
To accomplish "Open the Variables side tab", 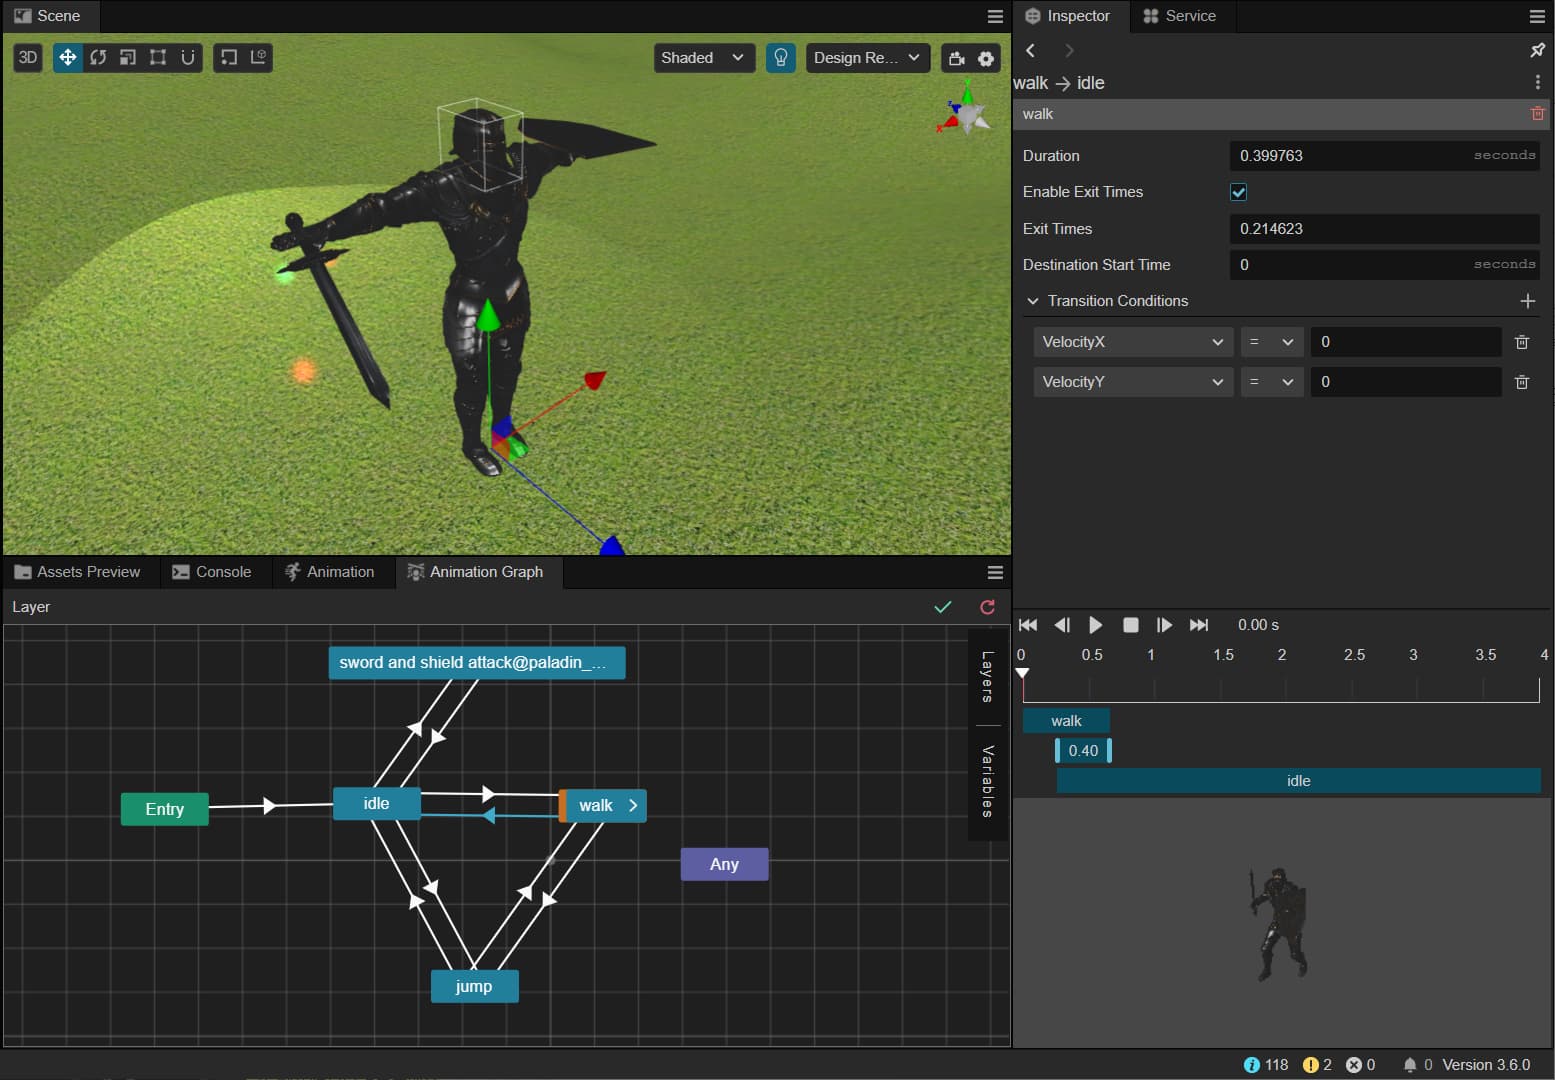I will pyautogui.click(x=987, y=781).
